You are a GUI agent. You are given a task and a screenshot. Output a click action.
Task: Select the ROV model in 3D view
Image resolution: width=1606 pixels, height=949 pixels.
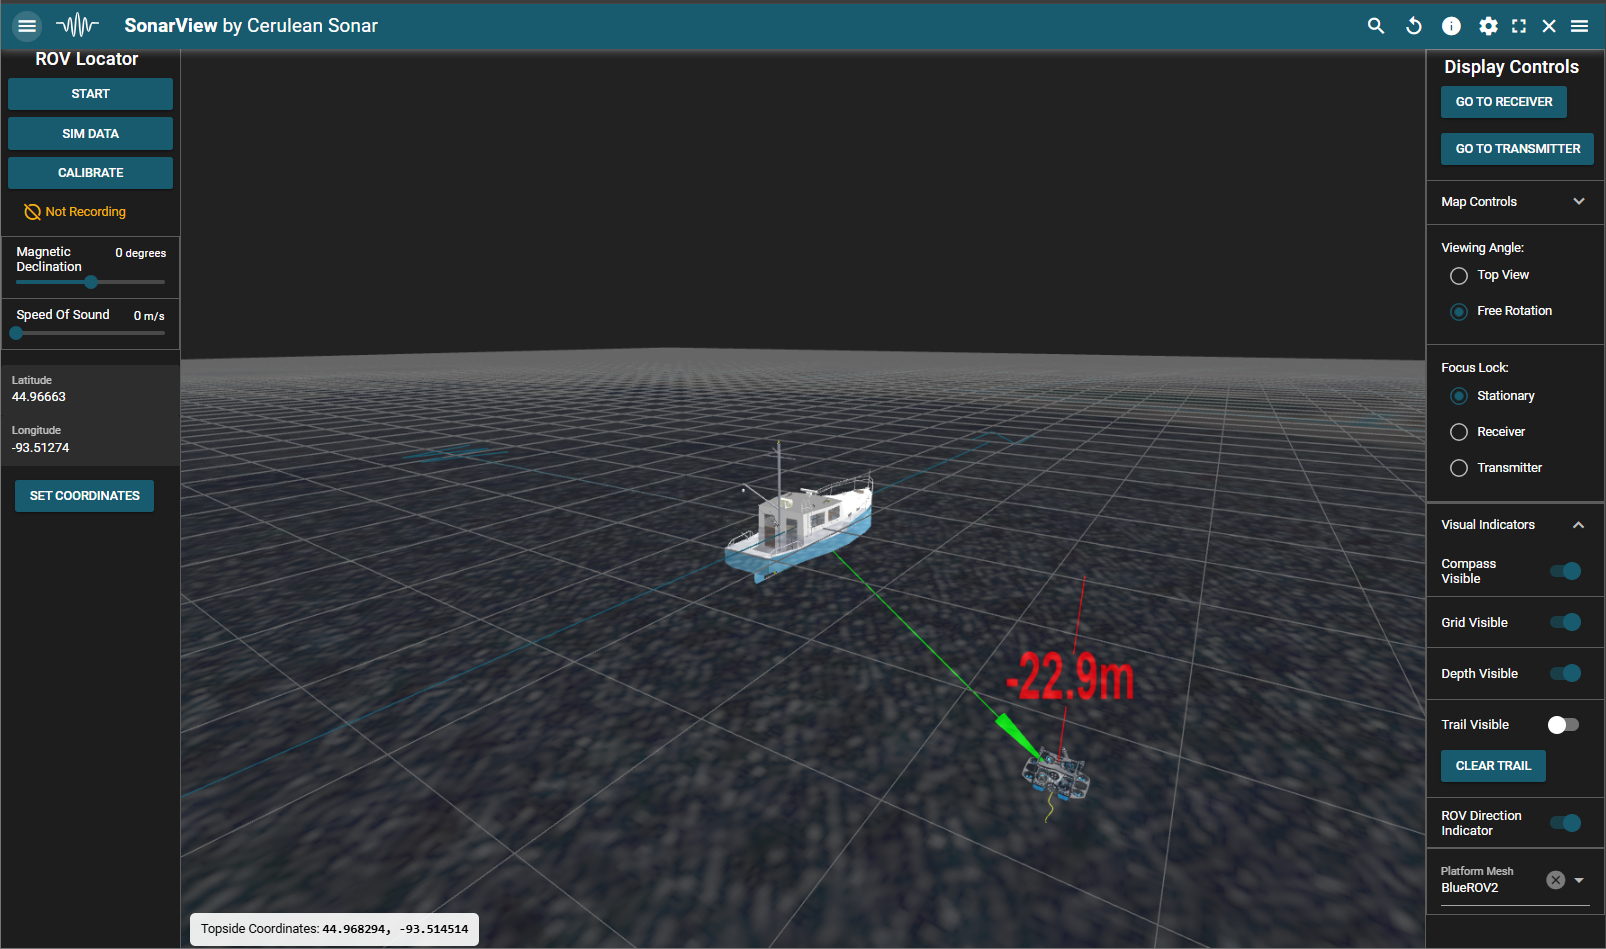pos(1054,775)
